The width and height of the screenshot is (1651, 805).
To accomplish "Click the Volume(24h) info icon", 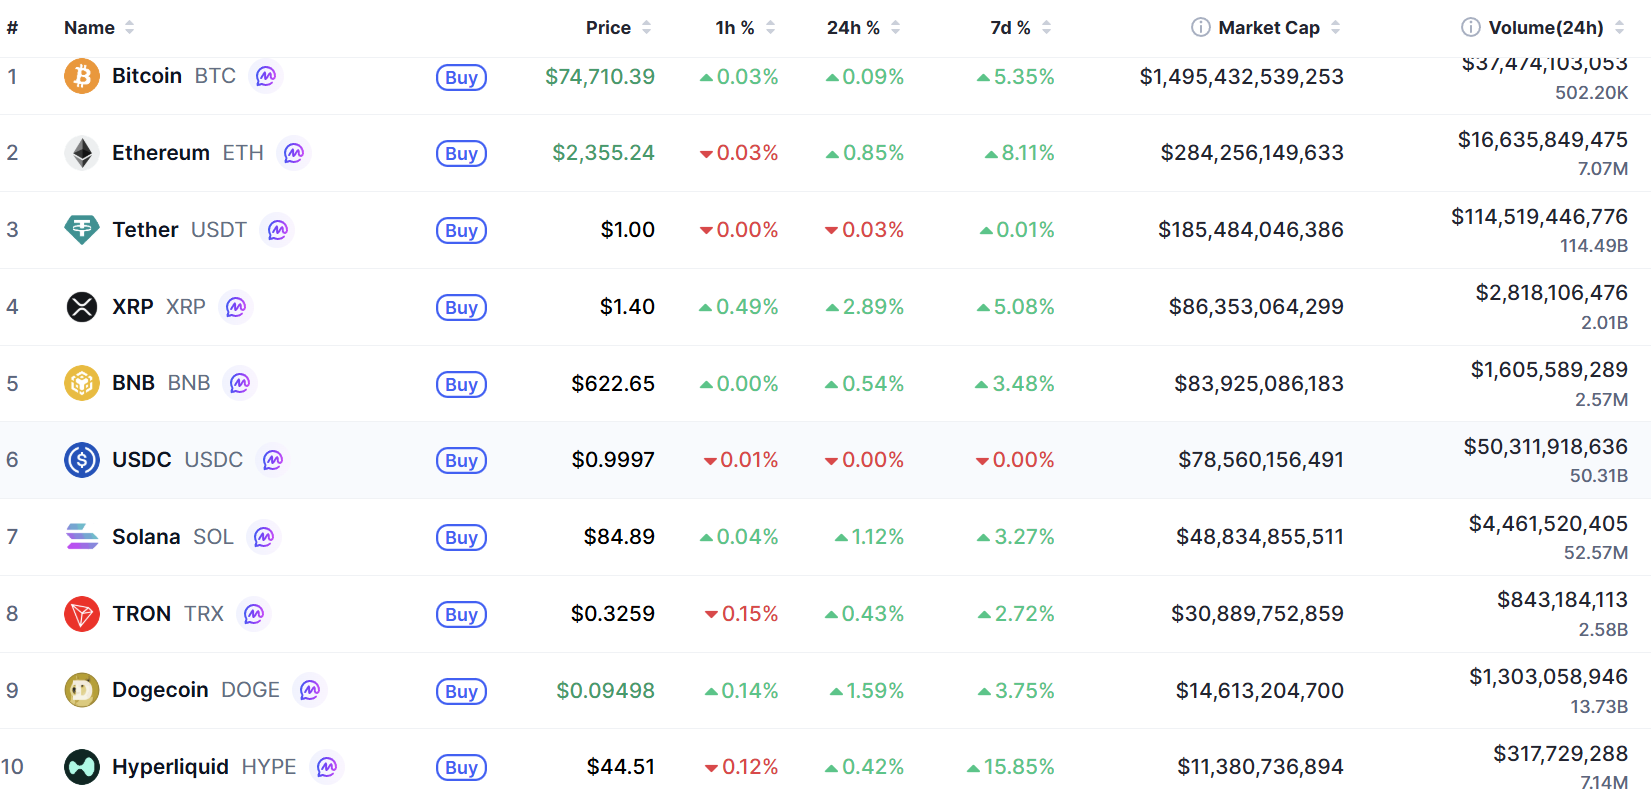I will 1470,27.
